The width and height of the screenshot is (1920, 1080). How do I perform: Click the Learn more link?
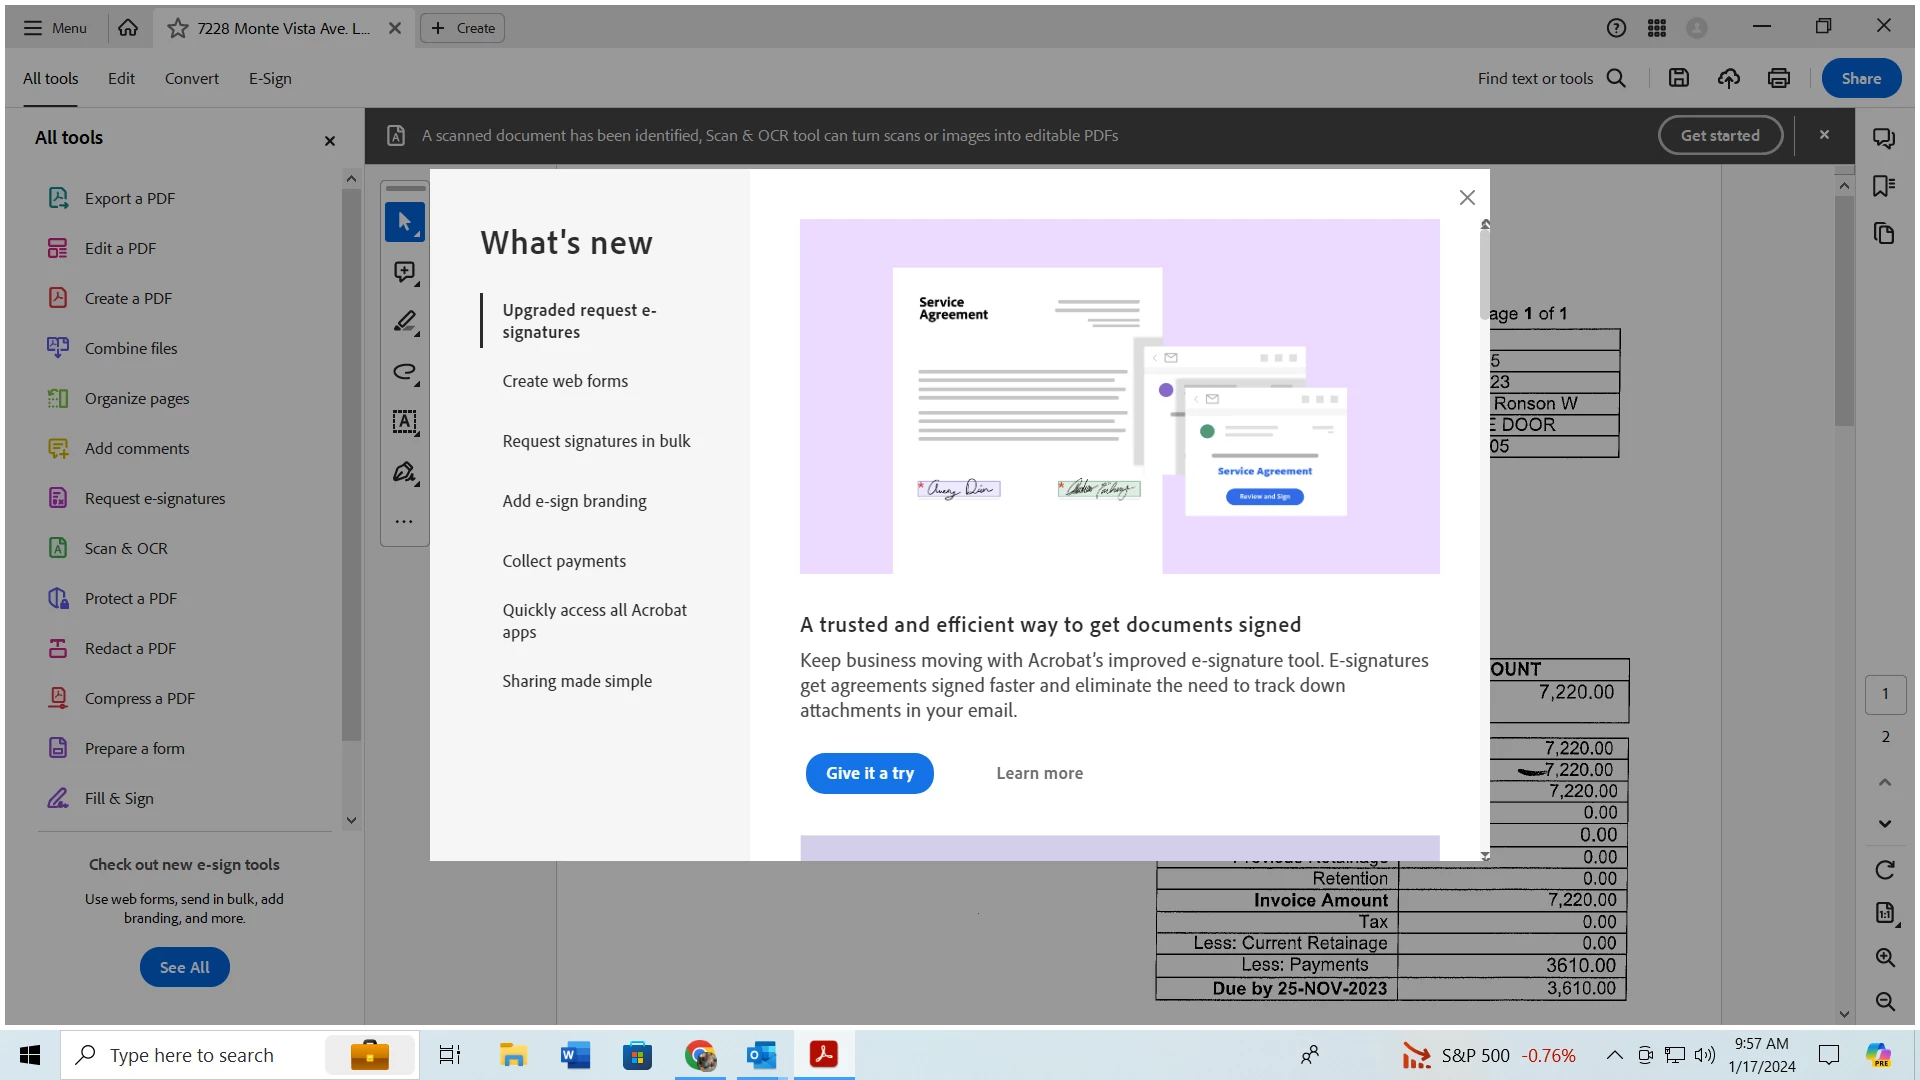click(x=1039, y=773)
